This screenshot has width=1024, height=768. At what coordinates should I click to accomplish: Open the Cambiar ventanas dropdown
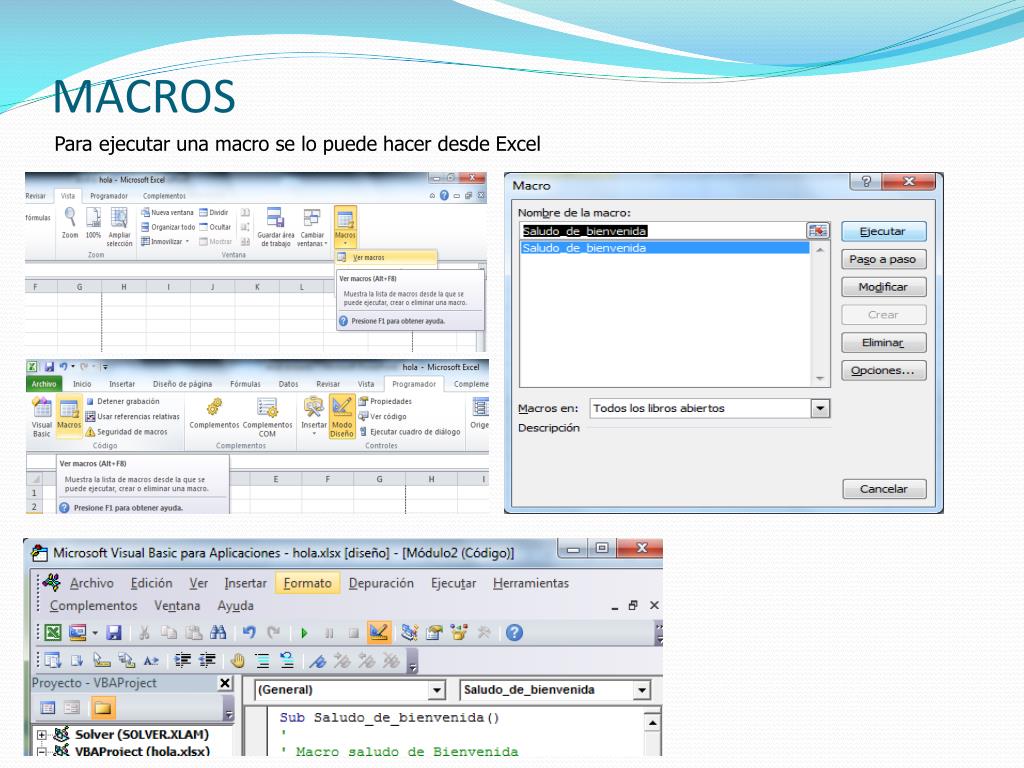[312, 227]
